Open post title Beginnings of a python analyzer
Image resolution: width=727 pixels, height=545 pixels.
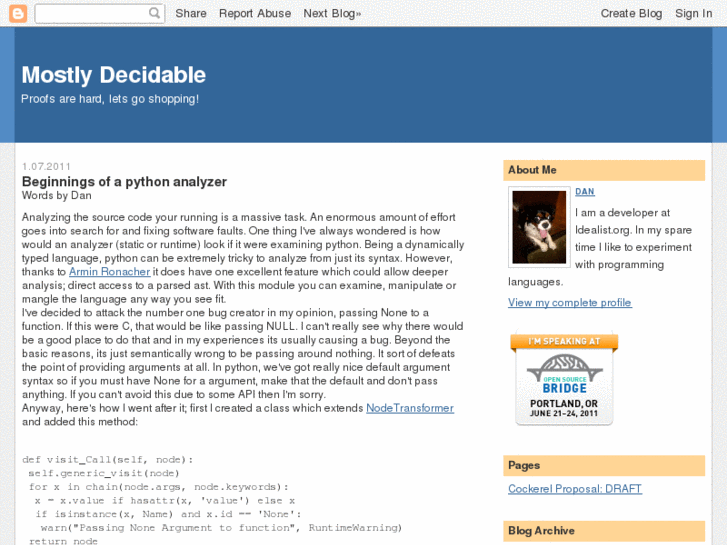pyautogui.click(x=124, y=181)
